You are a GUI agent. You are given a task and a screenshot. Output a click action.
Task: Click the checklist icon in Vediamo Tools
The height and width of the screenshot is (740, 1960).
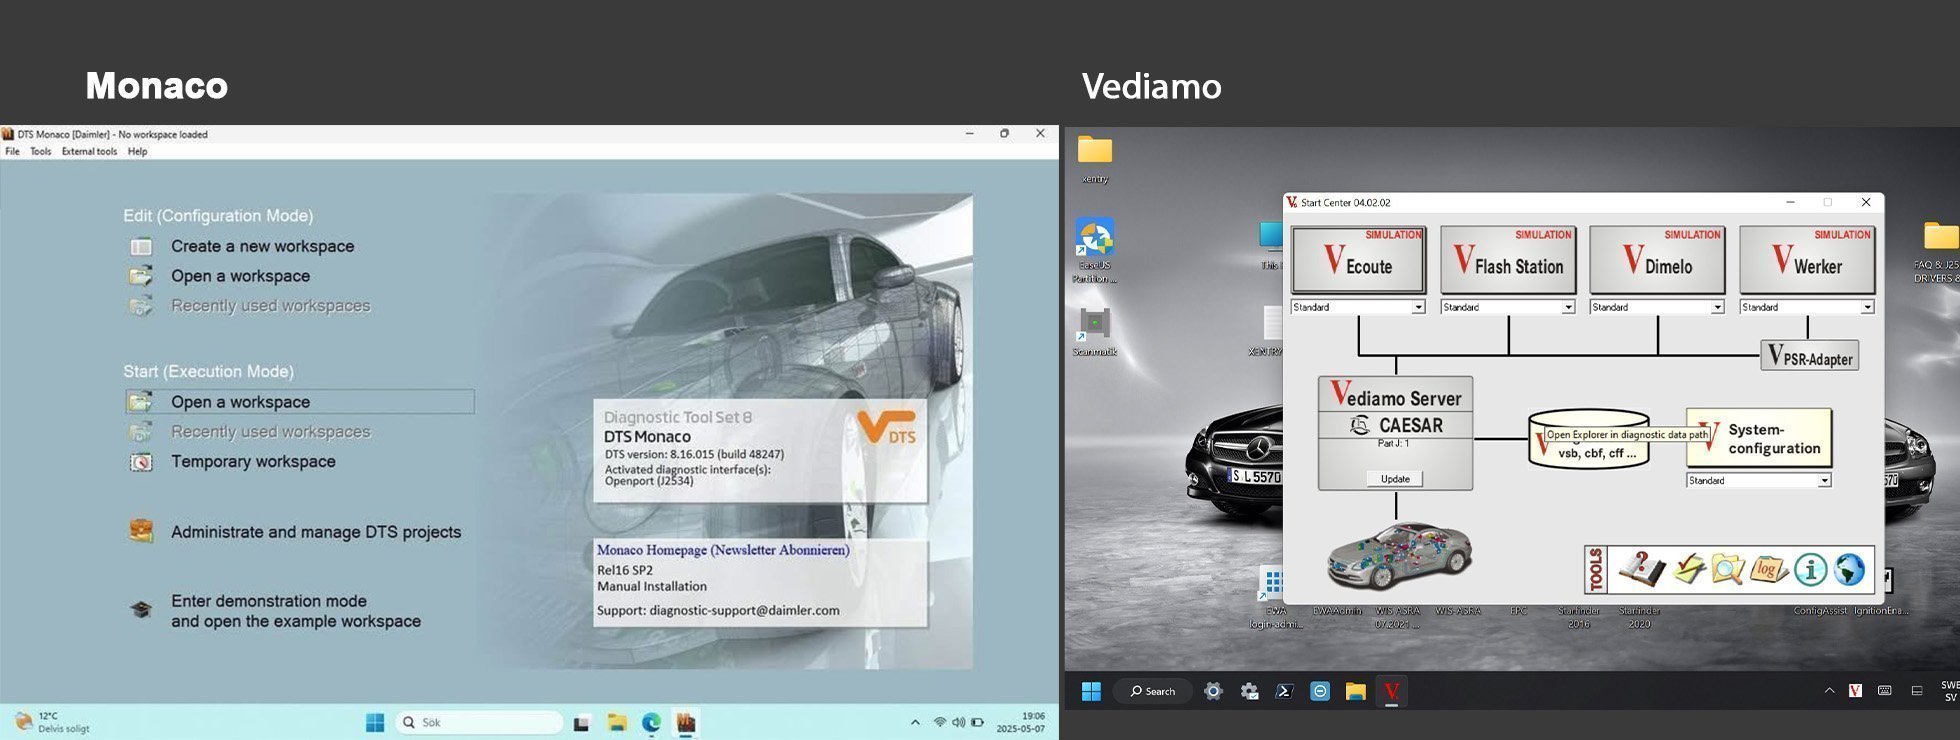click(1689, 569)
